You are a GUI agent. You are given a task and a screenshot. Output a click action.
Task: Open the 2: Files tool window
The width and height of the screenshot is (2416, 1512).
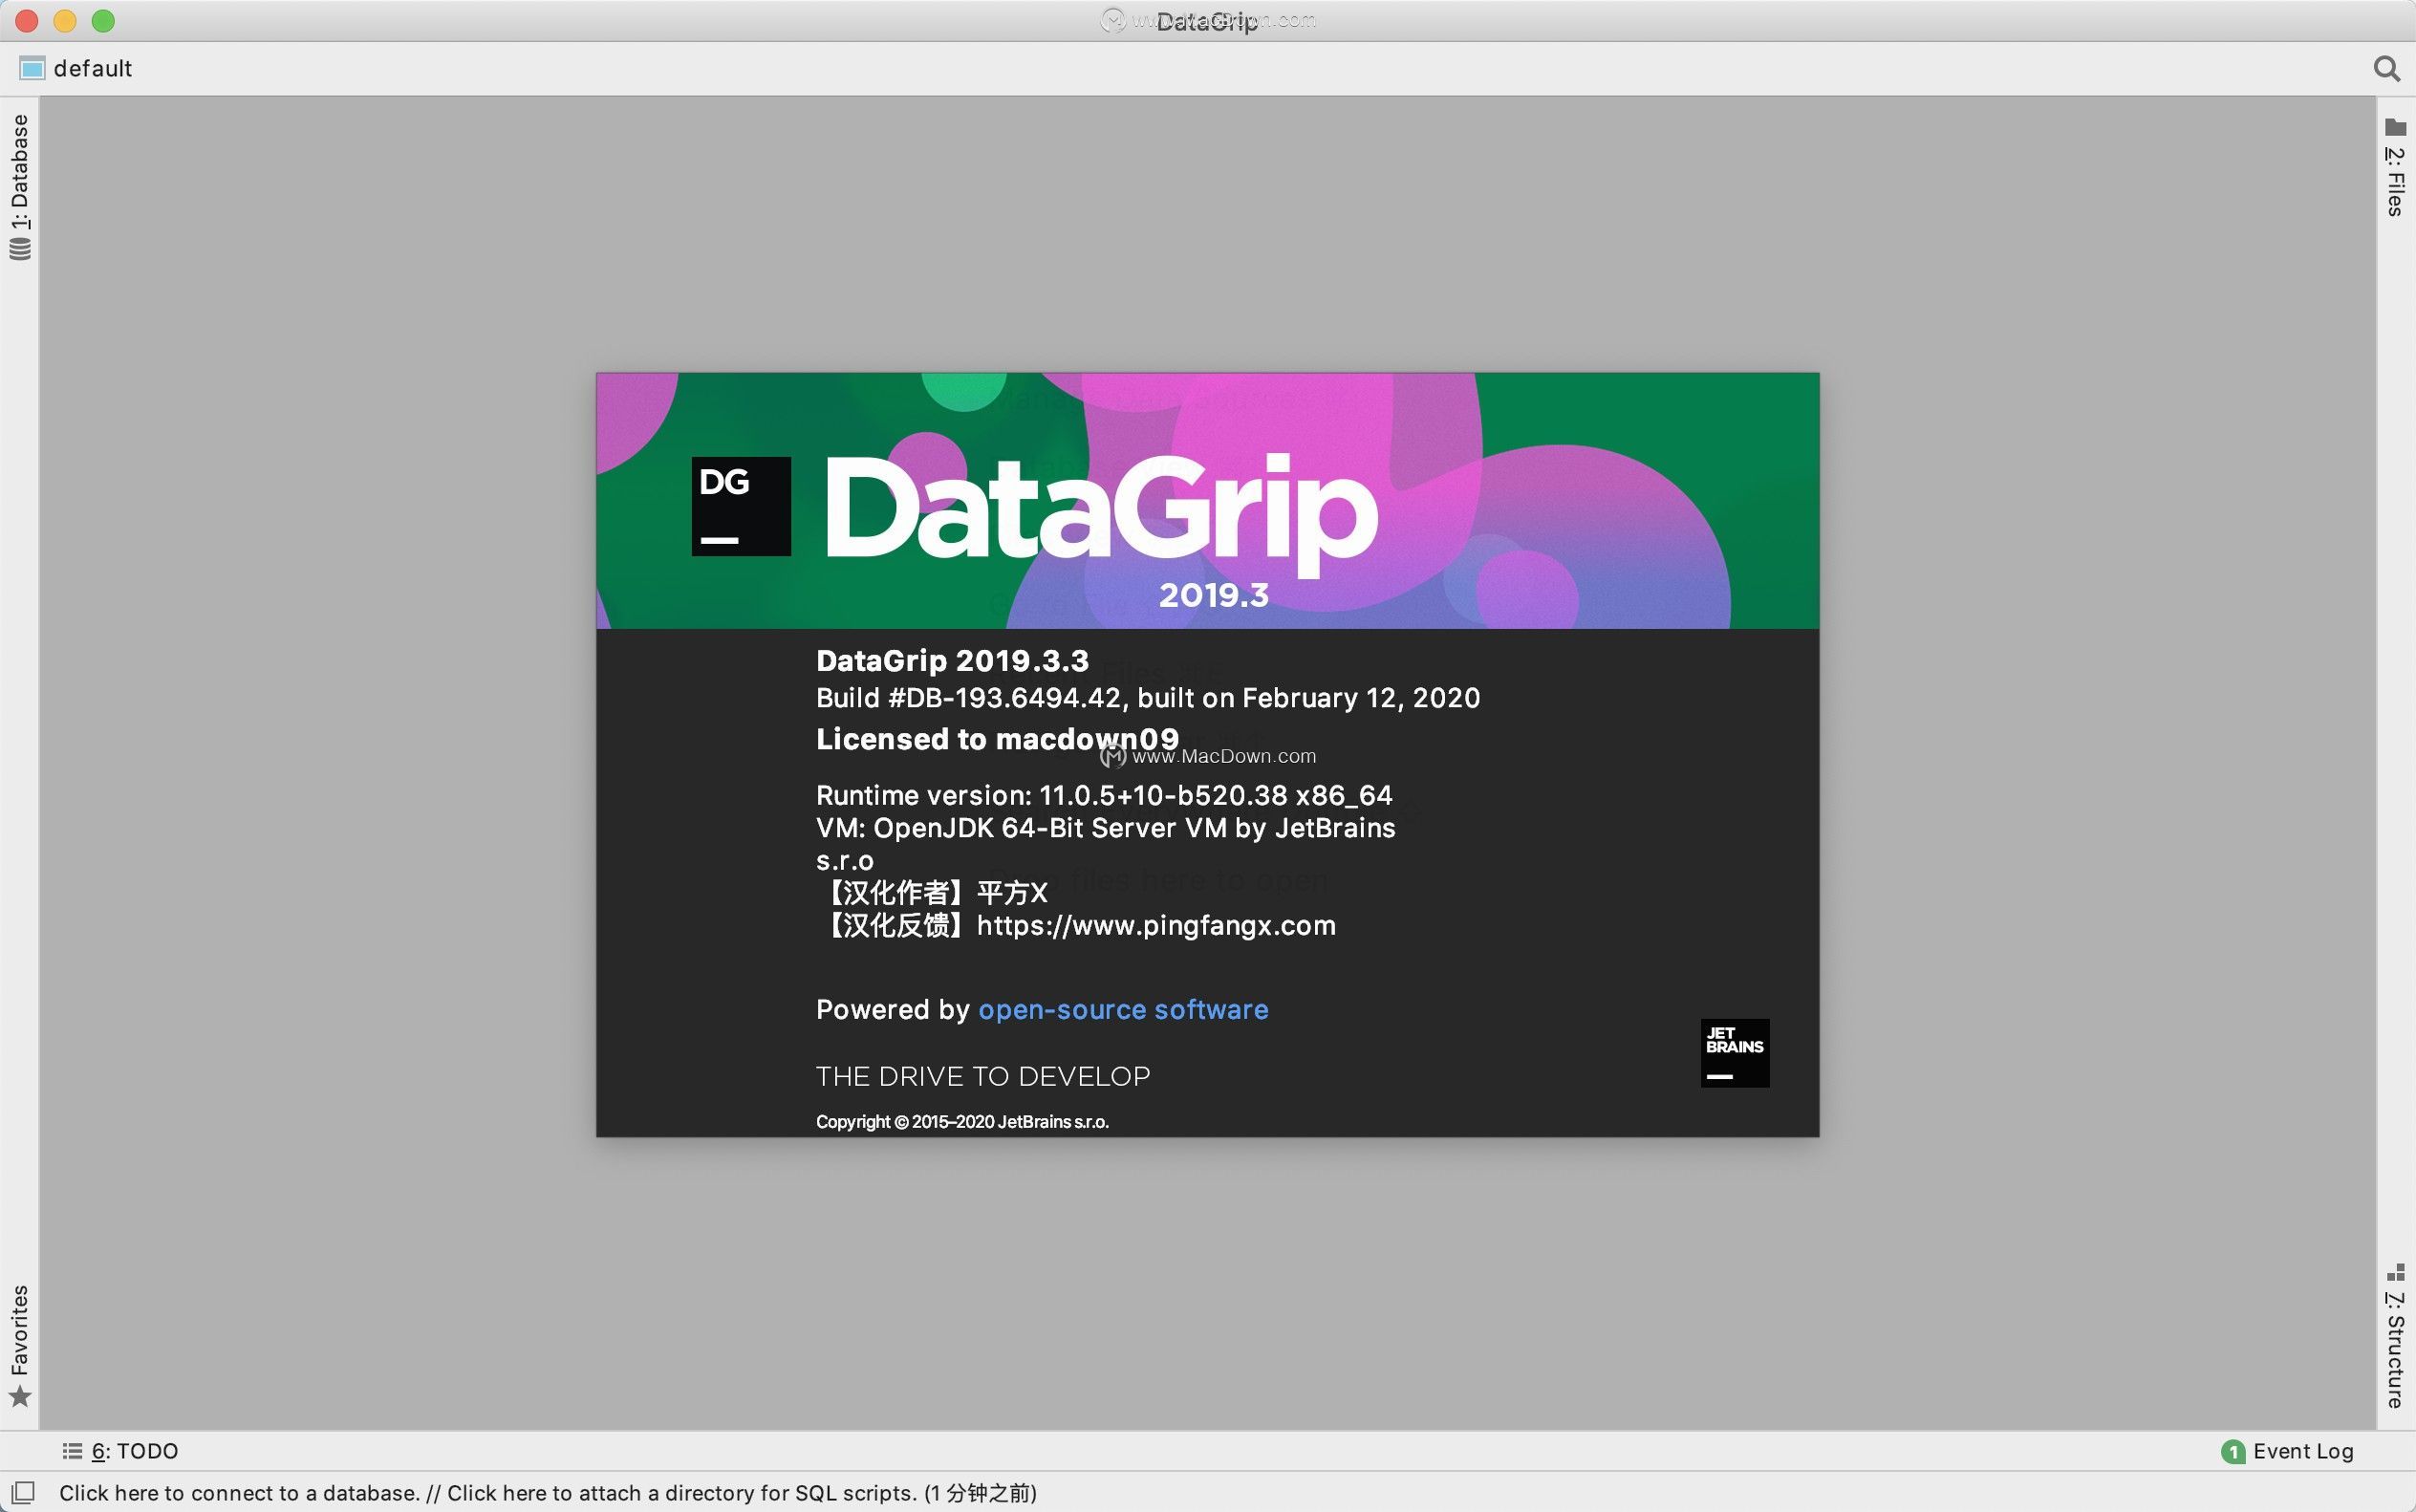click(2395, 167)
